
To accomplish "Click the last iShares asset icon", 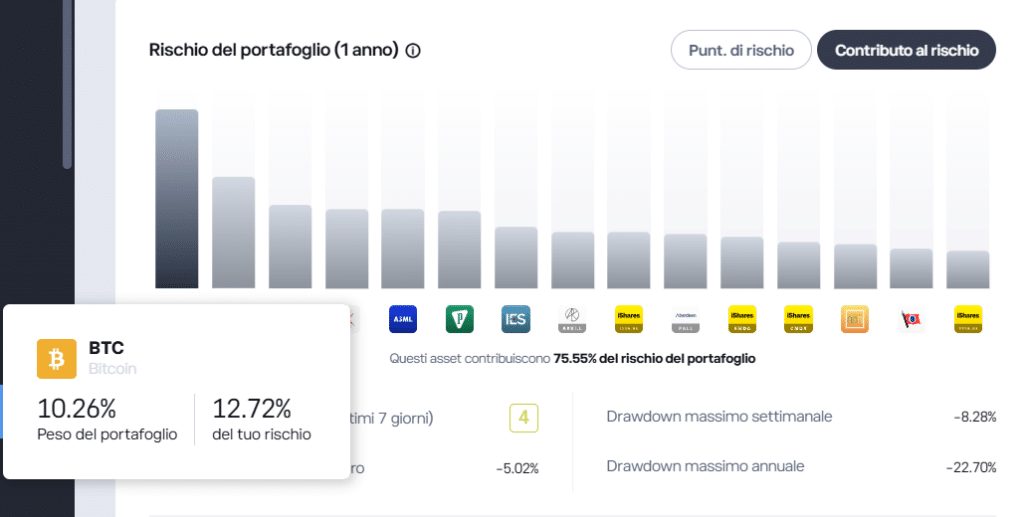I will click(x=968, y=319).
